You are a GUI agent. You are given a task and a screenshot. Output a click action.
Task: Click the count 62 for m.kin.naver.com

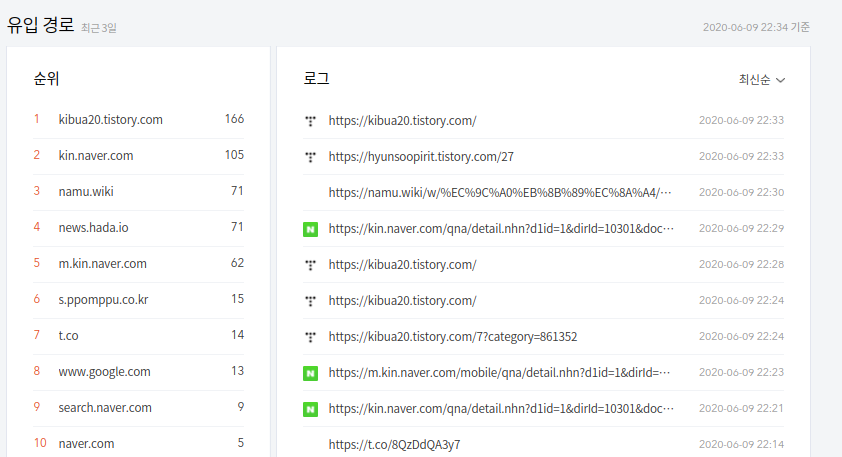(237, 263)
